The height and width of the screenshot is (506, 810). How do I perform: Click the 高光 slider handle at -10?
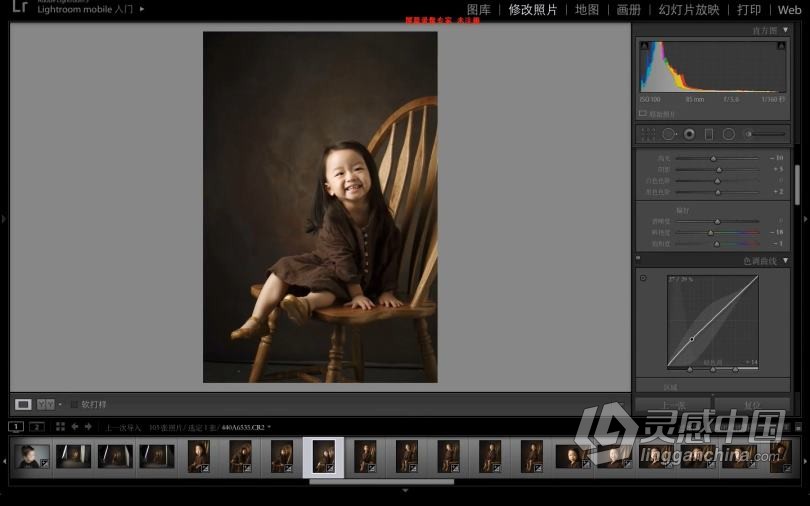click(713, 158)
